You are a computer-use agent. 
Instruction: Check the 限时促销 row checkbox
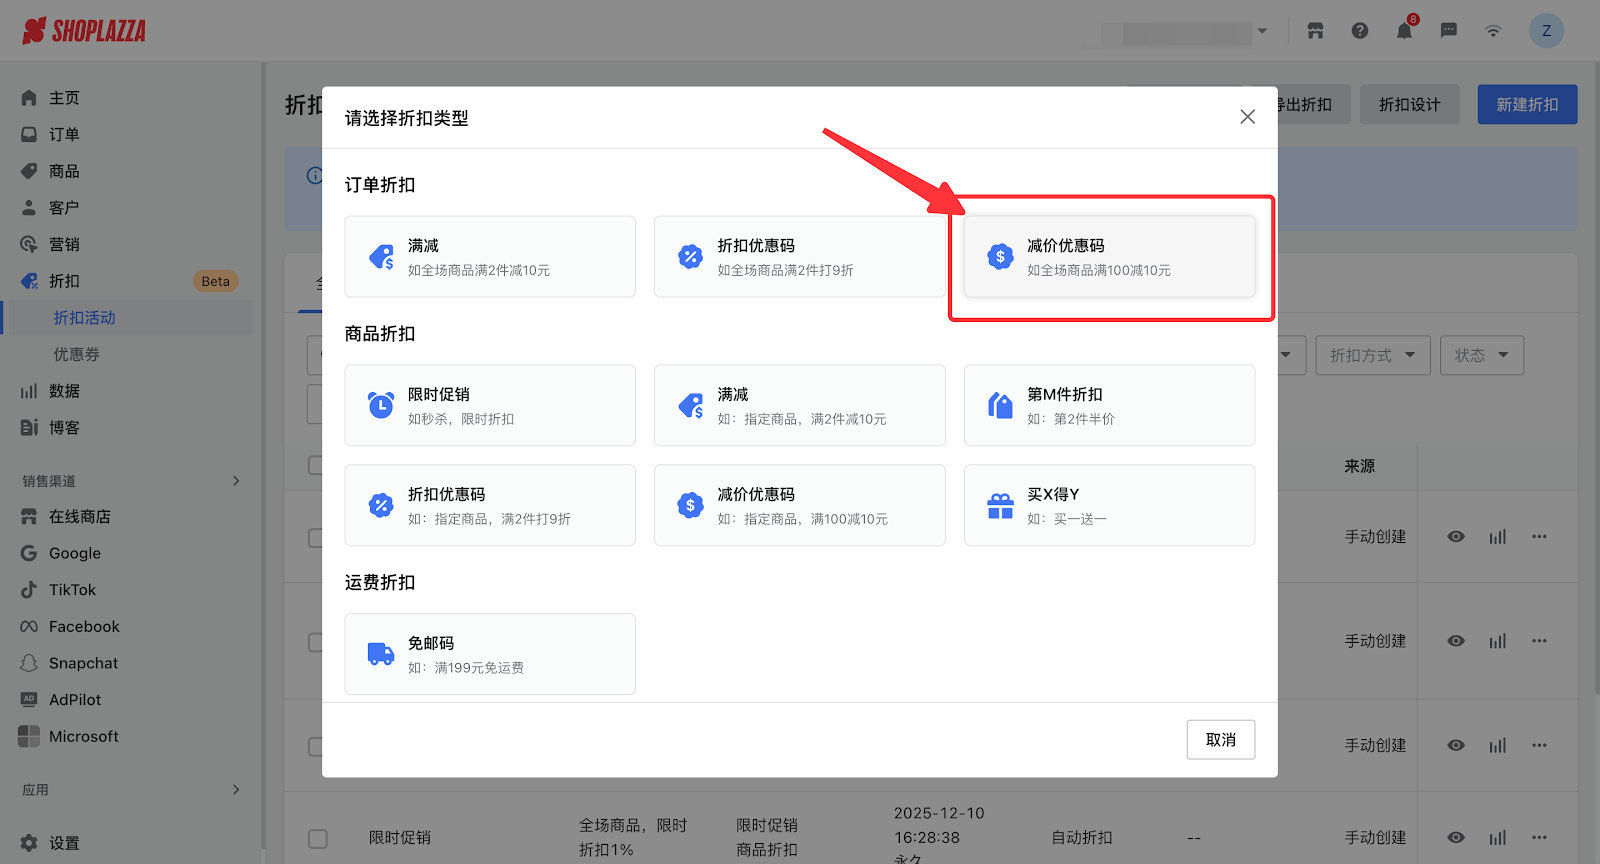click(x=318, y=838)
